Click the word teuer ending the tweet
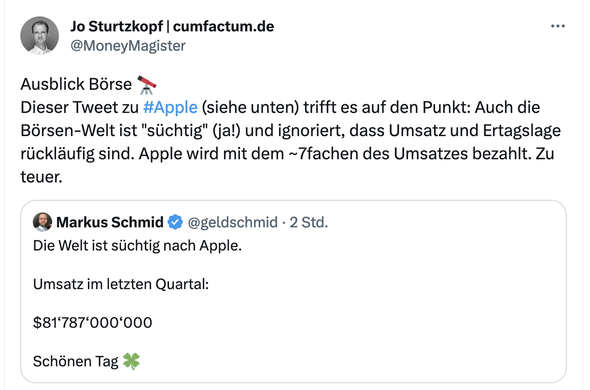The image size is (590, 390). coord(41,177)
